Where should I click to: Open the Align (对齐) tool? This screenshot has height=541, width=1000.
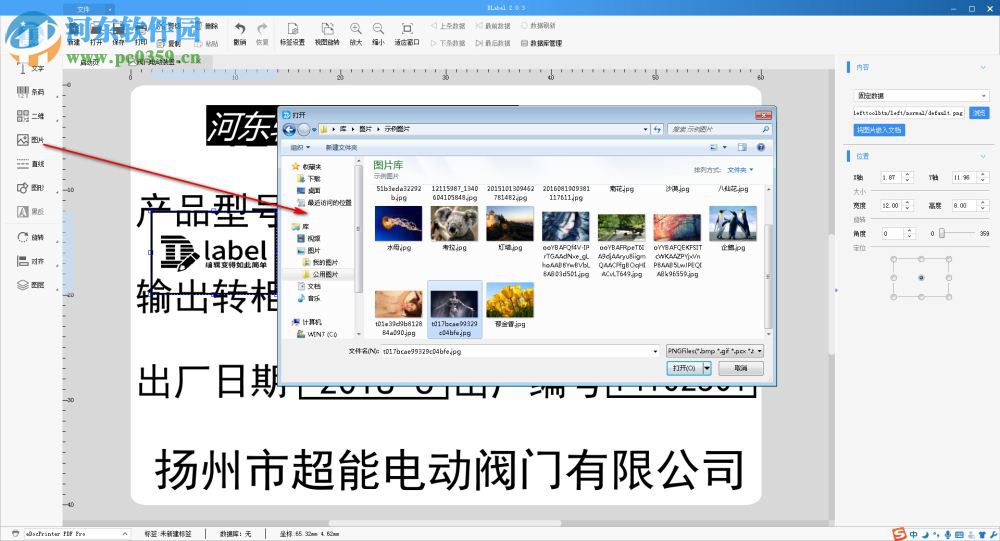tap(30, 261)
